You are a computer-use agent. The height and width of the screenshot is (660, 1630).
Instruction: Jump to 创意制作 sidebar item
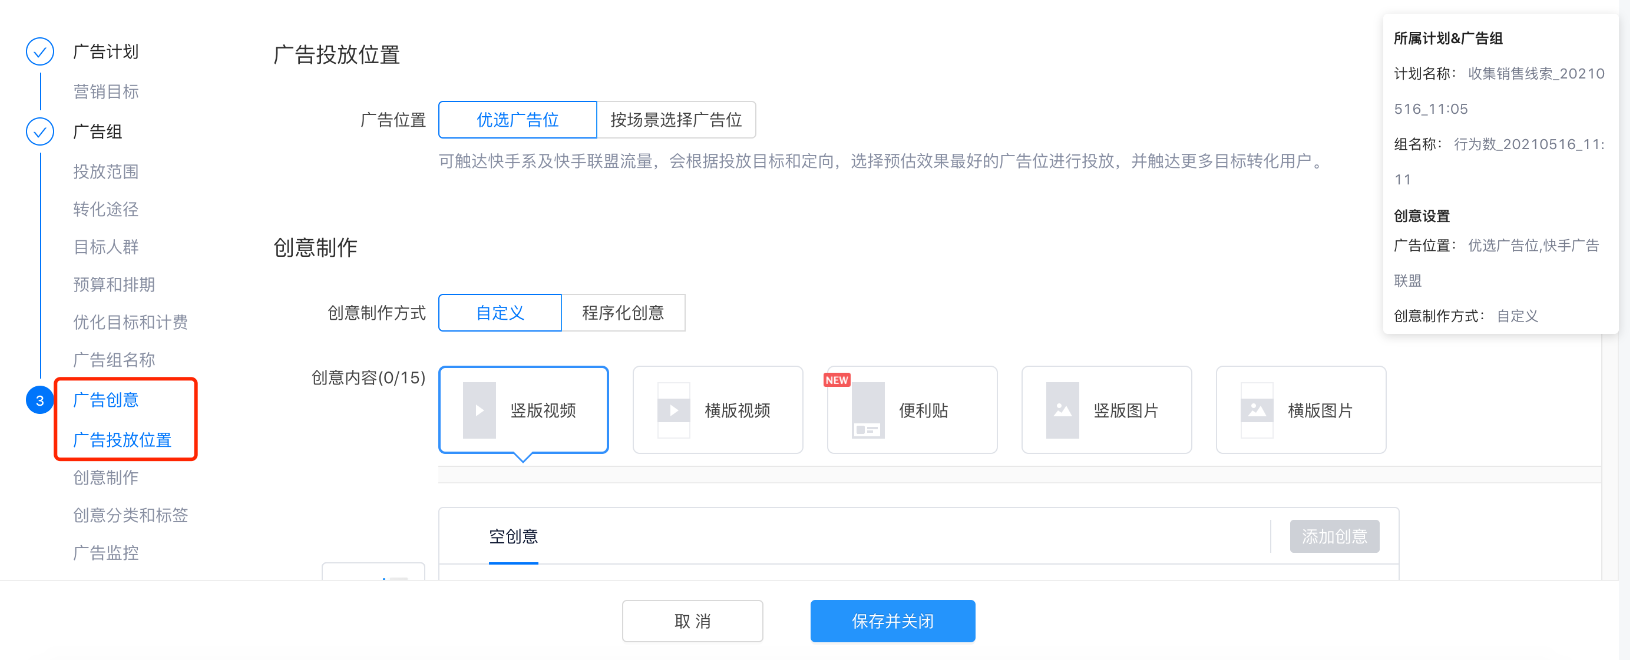(106, 478)
